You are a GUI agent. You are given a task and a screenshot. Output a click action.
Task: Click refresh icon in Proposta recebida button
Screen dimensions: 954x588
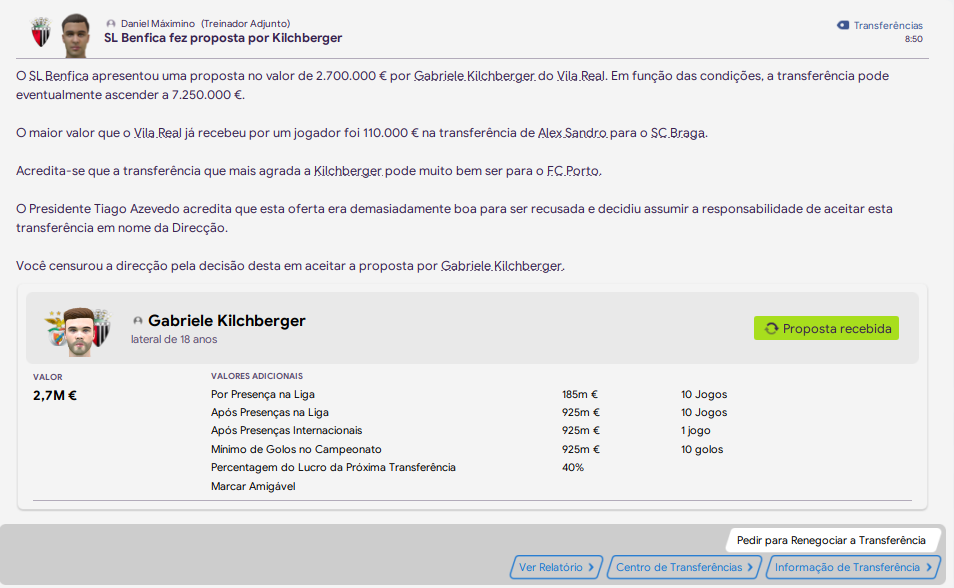pos(771,329)
